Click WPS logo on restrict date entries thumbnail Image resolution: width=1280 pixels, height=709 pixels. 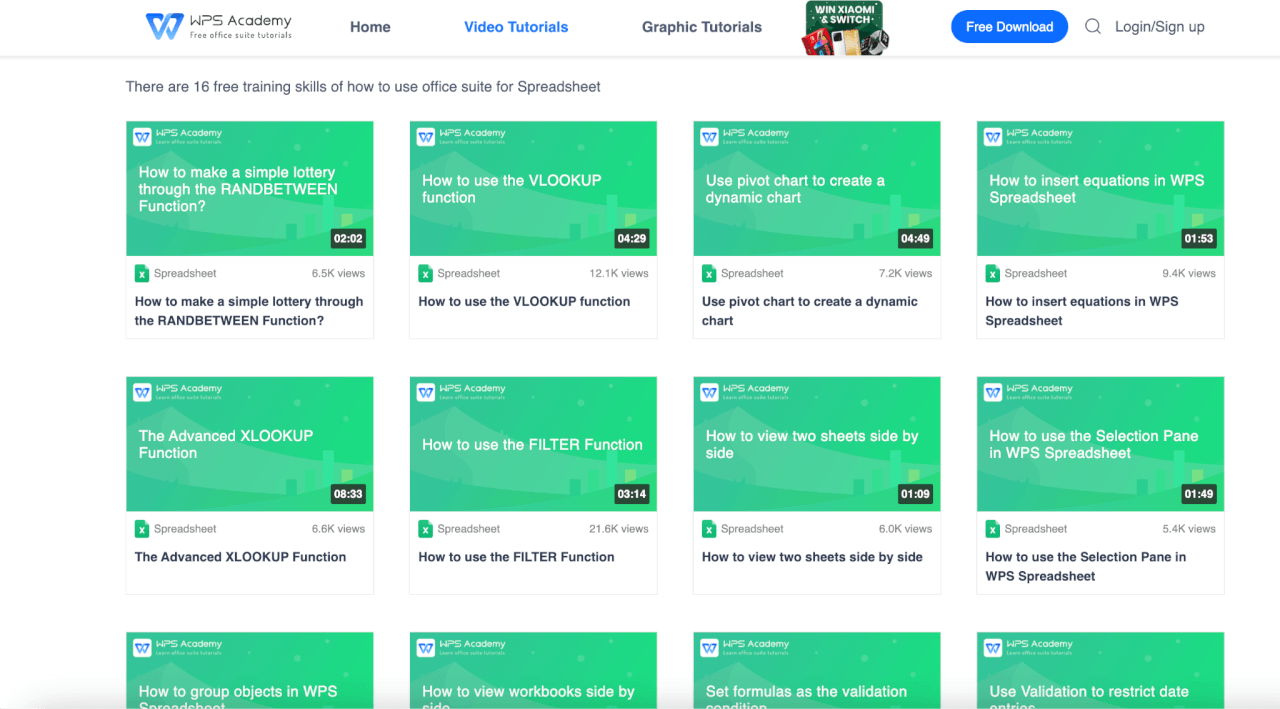[993, 648]
